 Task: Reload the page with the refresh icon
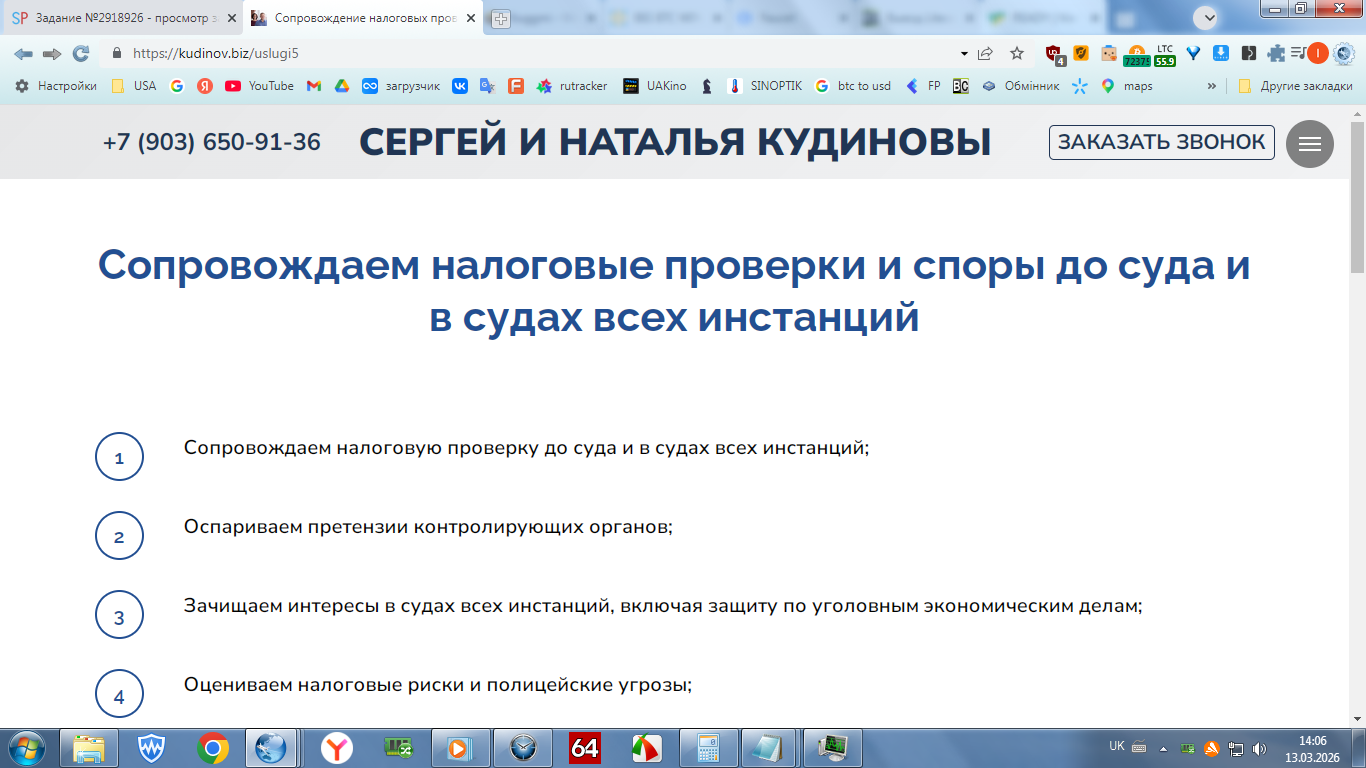[x=81, y=54]
